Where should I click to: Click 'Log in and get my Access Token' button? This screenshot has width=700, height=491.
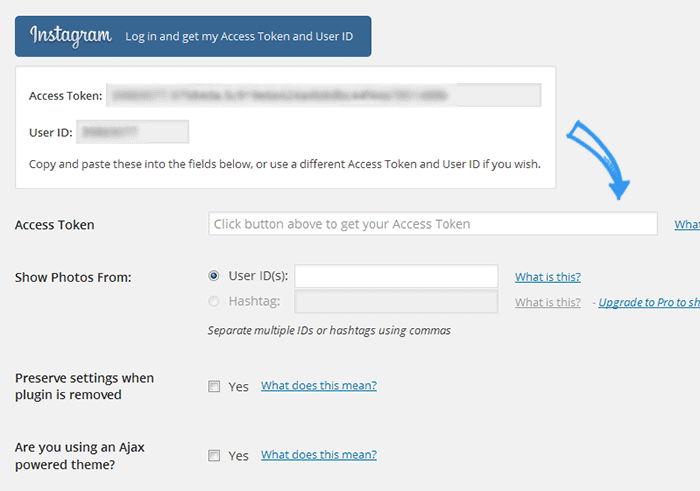coord(193,37)
